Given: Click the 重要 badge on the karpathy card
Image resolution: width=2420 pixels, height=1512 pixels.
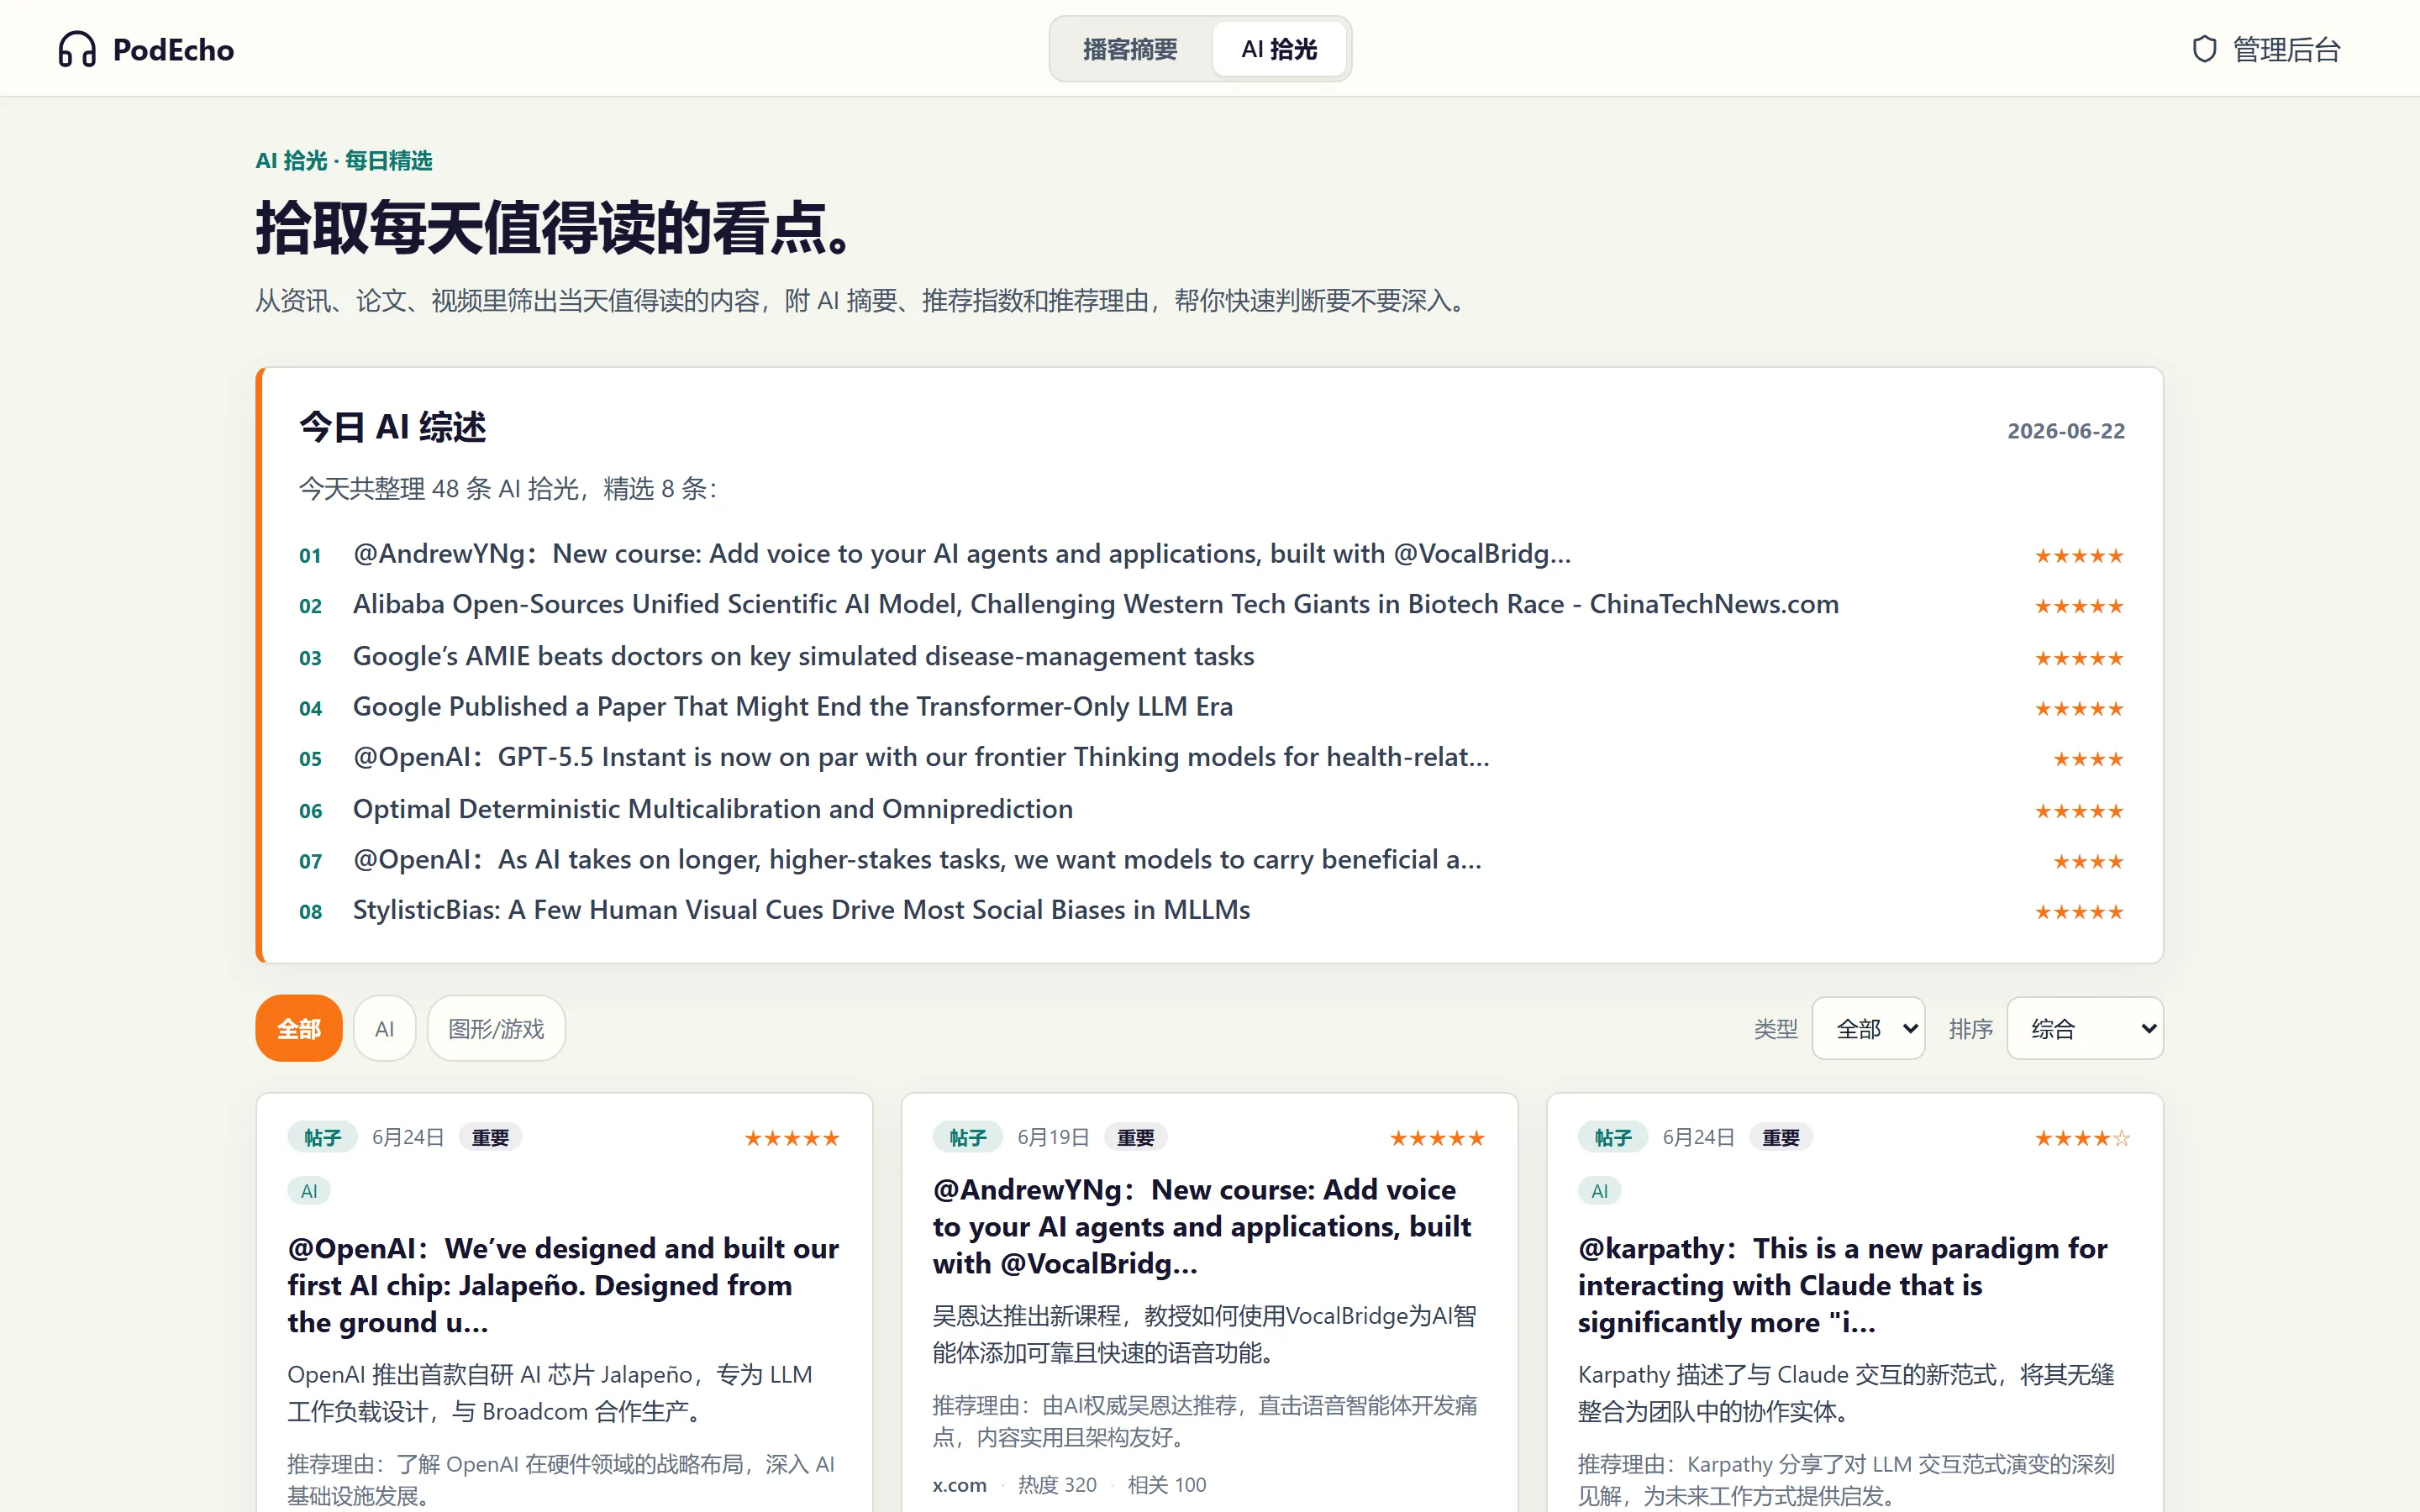Looking at the screenshot, I should [1780, 1137].
